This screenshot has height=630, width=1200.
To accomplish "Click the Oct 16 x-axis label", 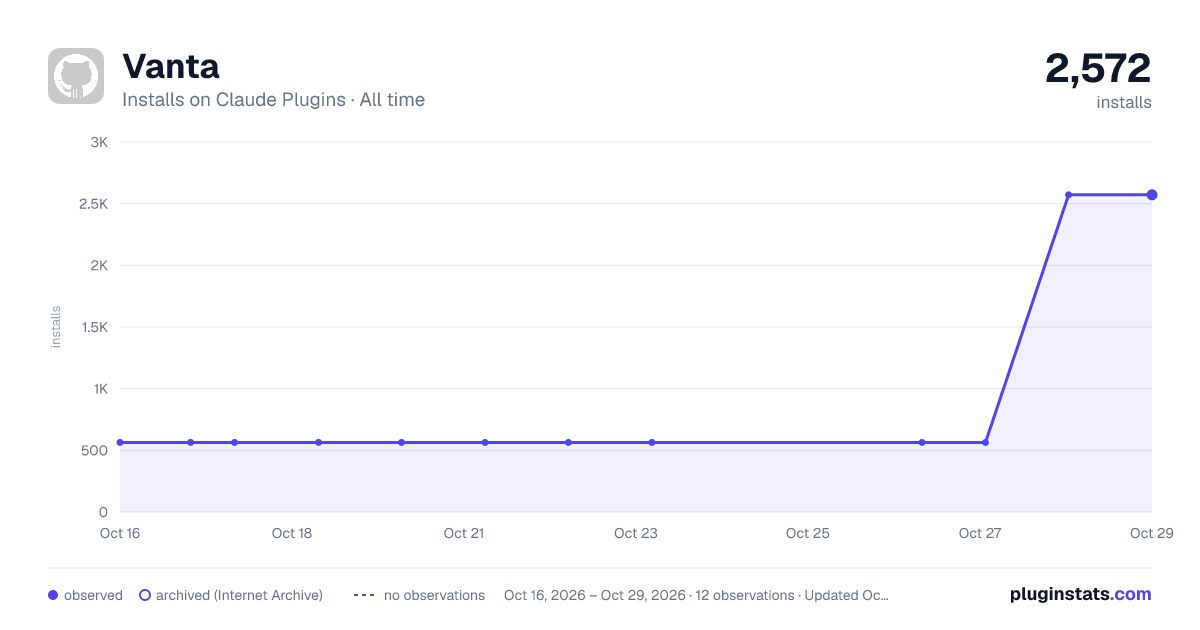I will (x=120, y=533).
